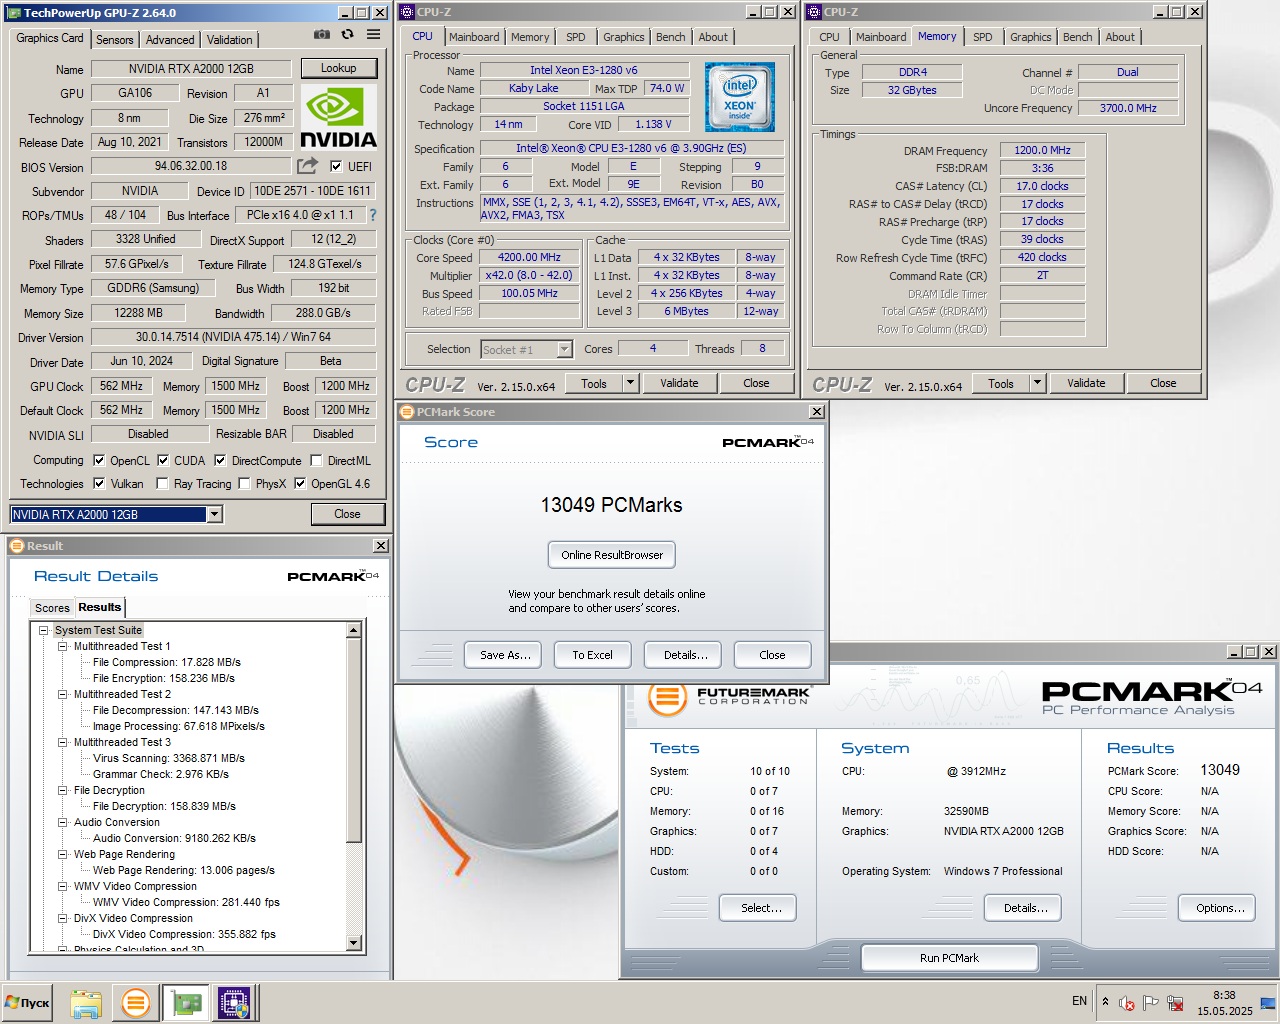Switch to PCMark04 via its taskbar icon

[135, 1003]
